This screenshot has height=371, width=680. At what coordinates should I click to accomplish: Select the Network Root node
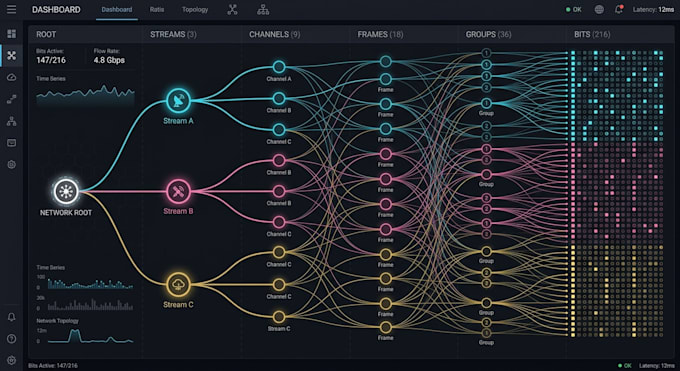[65, 191]
